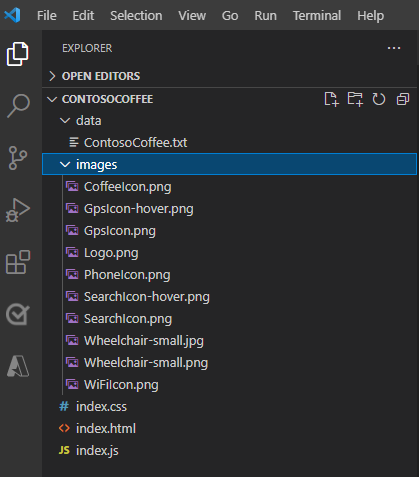
Task: Open the Terminal menu
Action: tap(317, 15)
